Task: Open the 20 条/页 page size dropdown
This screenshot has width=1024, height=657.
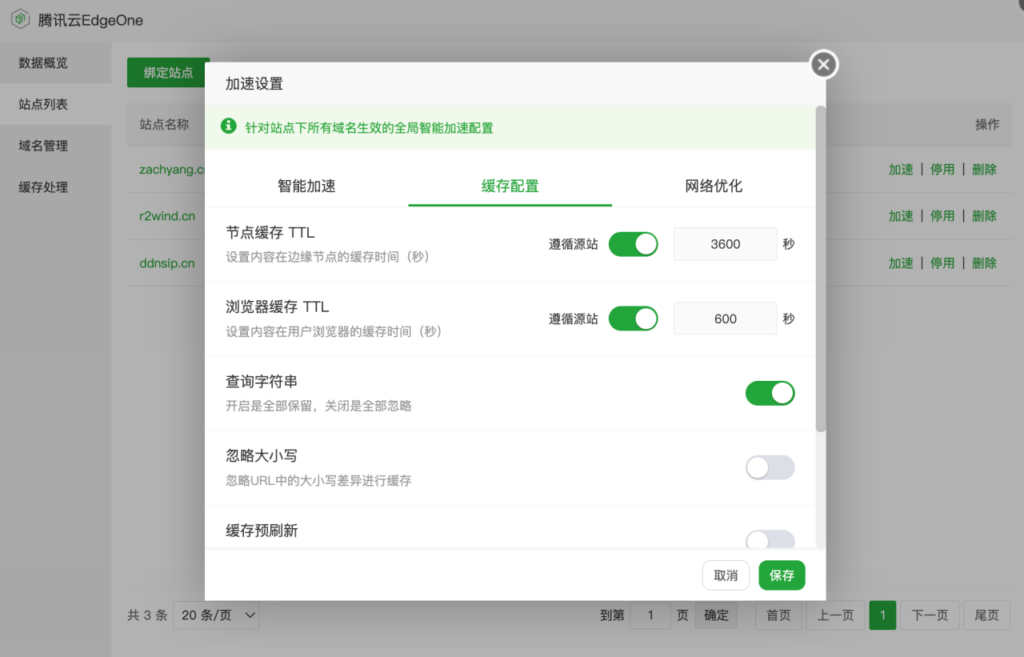Action: click(x=215, y=615)
